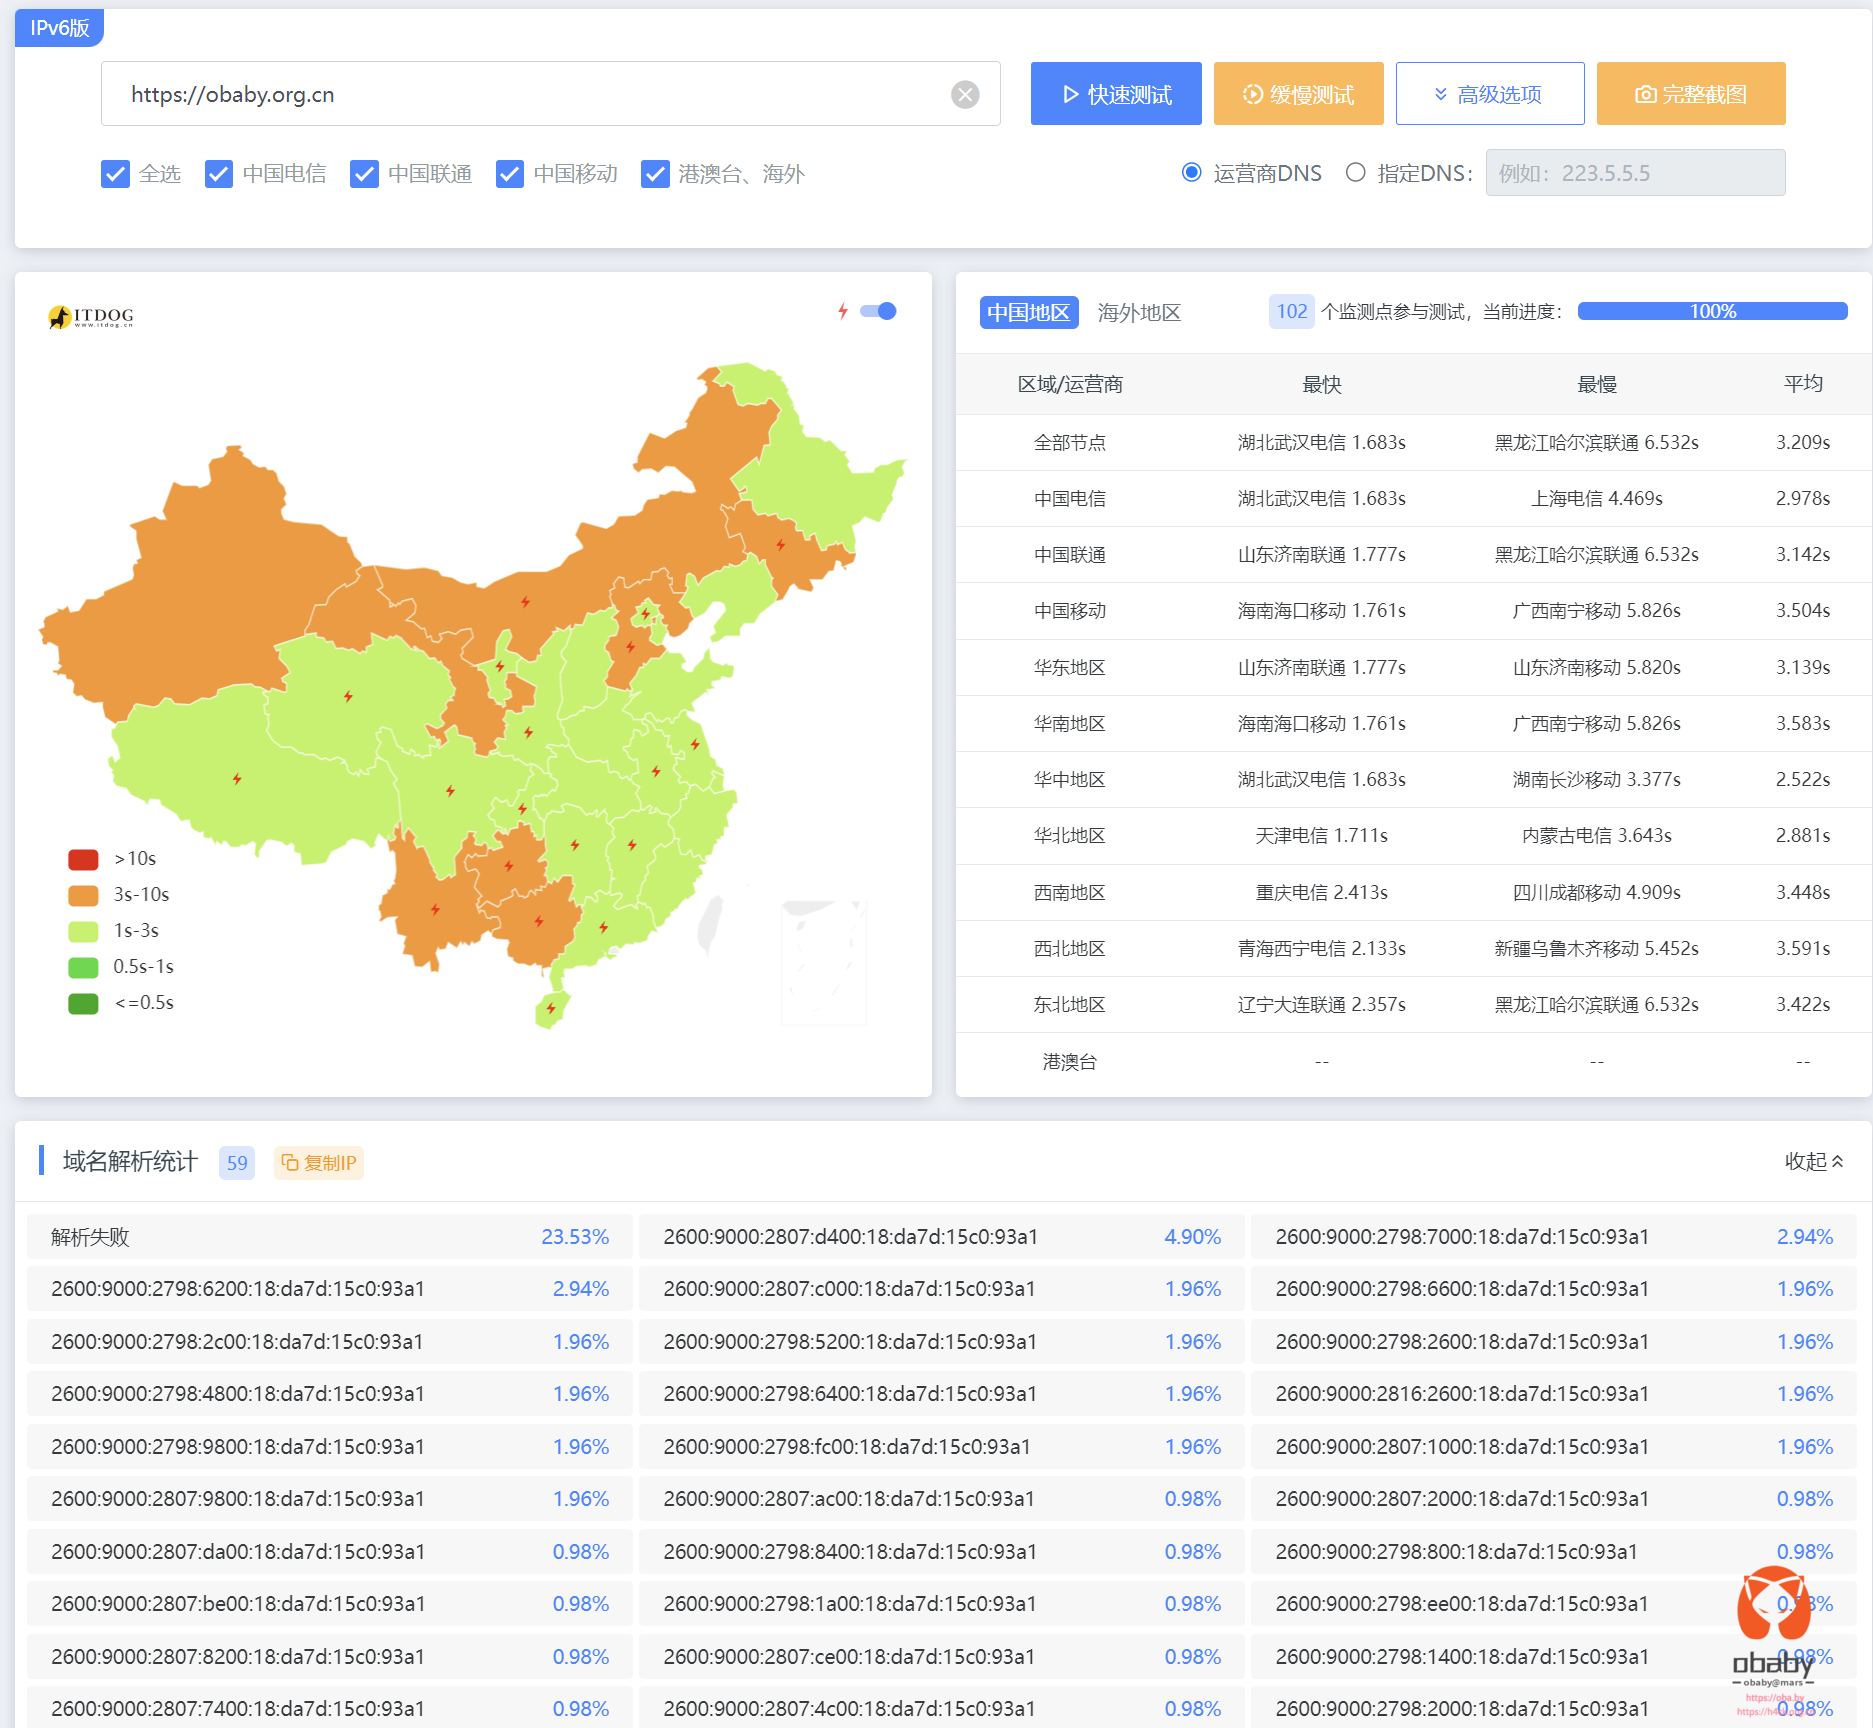Clear the URL using the X icon

tap(964, 94)
